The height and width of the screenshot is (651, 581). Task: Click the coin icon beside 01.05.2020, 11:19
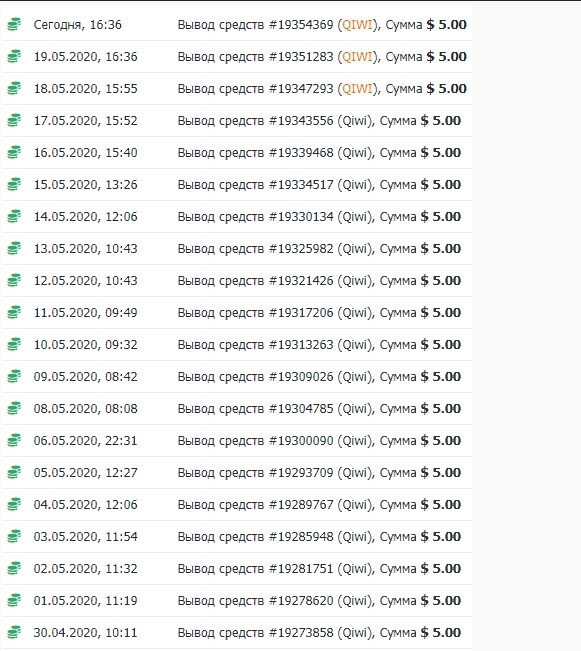[14, 600]
